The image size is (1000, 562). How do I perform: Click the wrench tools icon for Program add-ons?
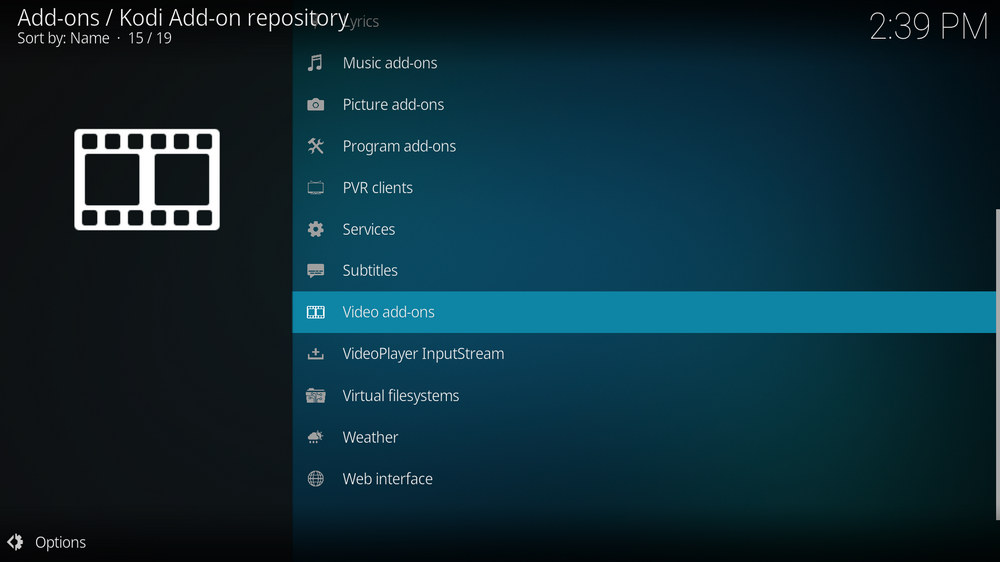point(315,146)
